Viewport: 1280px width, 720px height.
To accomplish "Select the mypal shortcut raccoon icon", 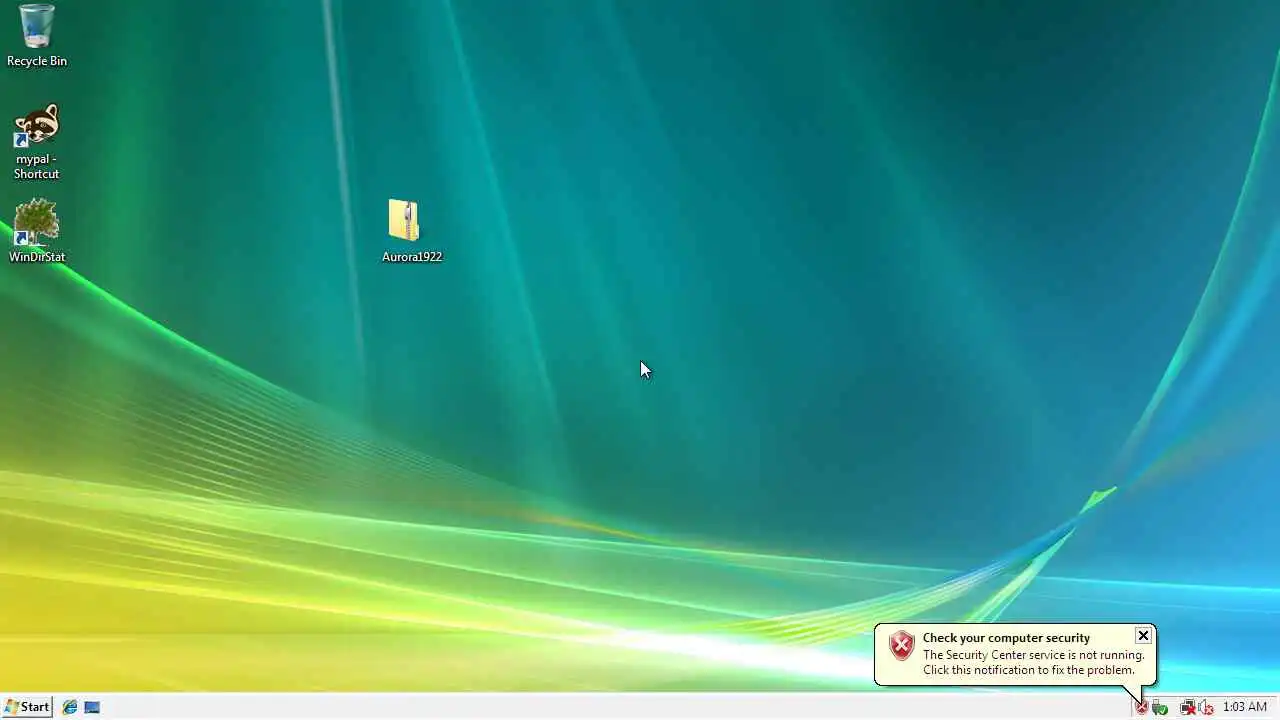I will pos(37,126).
